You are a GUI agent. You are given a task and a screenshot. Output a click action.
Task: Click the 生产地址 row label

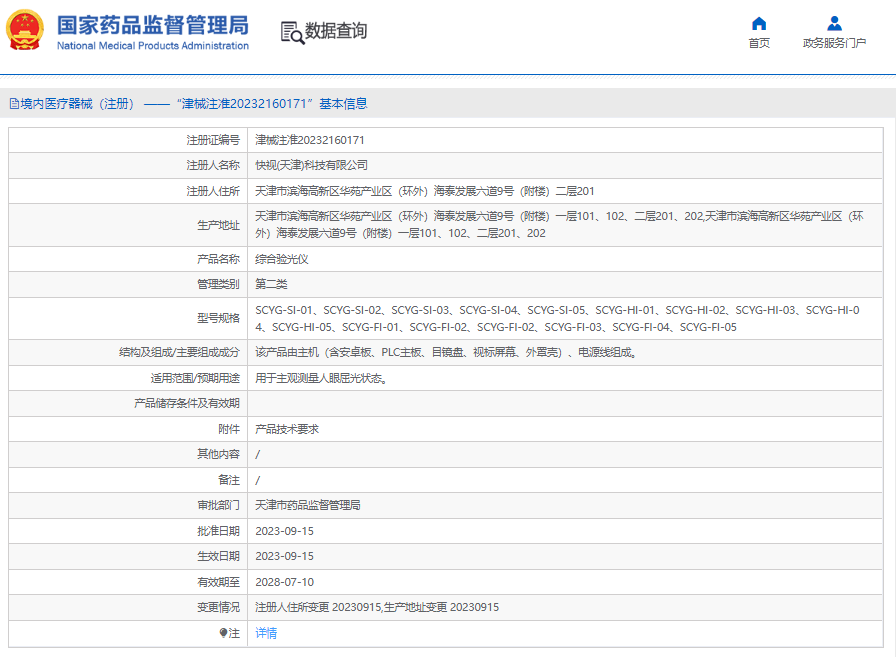point(218,225)
